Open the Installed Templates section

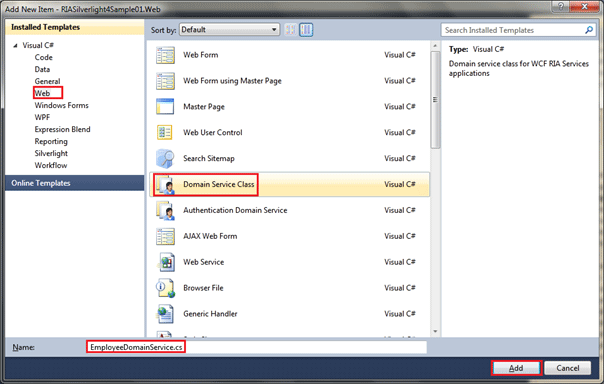coord(75,27)
